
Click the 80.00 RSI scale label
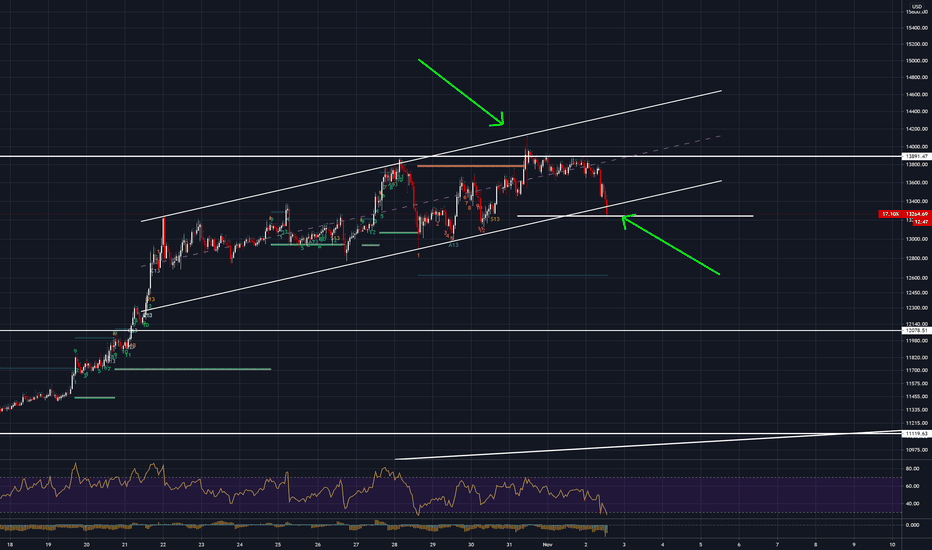(912, 469)
